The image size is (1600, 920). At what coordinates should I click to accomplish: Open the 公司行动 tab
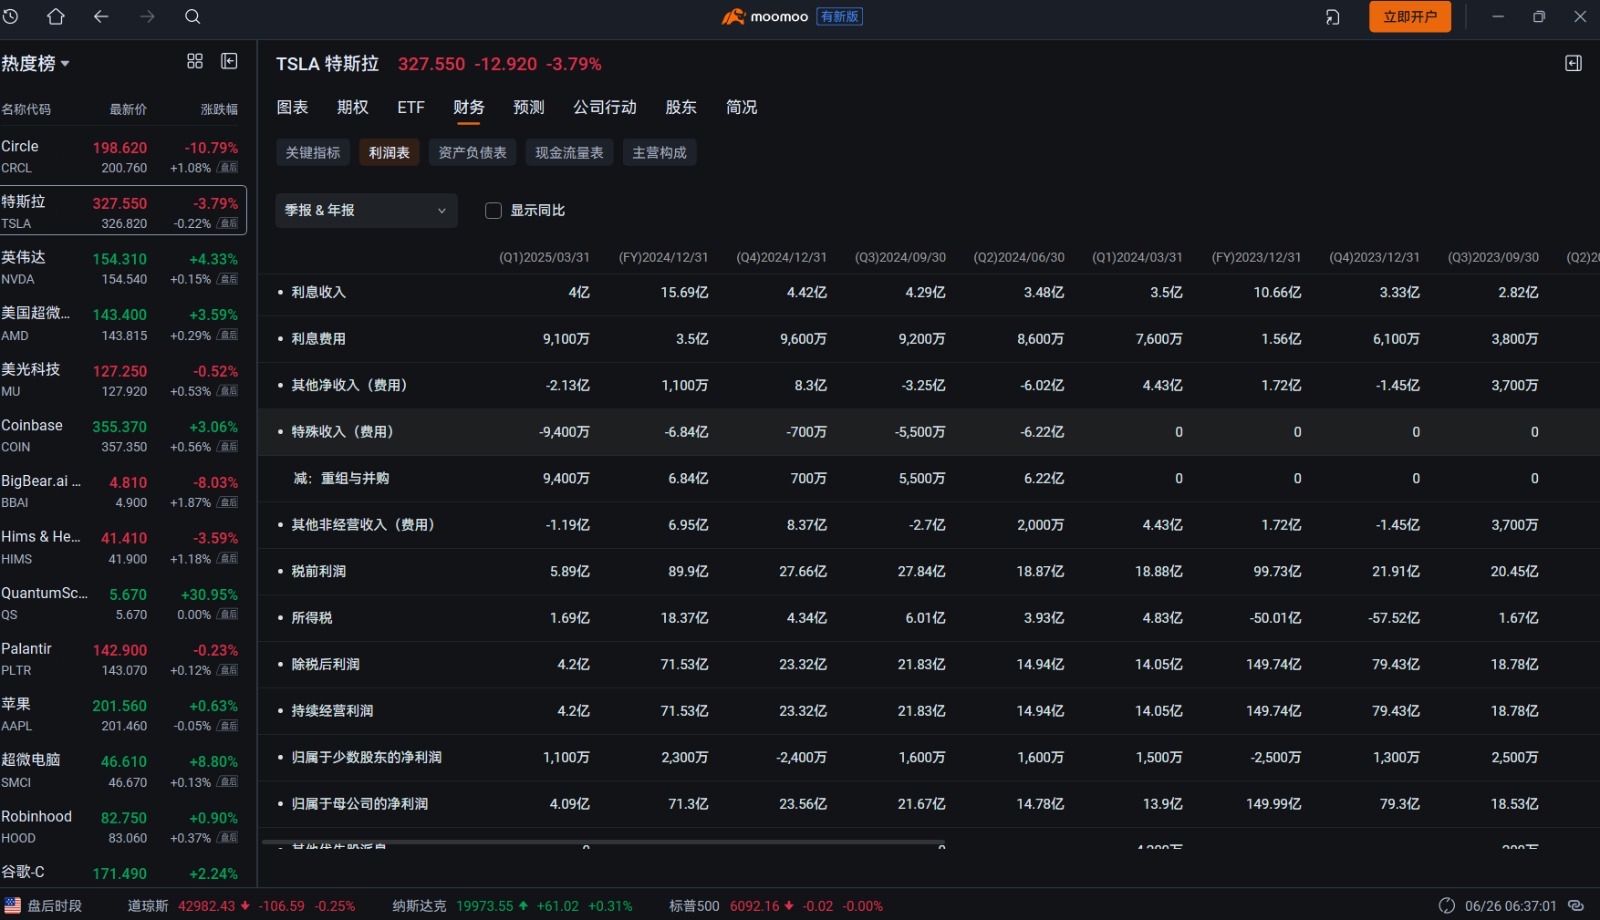coord(605,107)
